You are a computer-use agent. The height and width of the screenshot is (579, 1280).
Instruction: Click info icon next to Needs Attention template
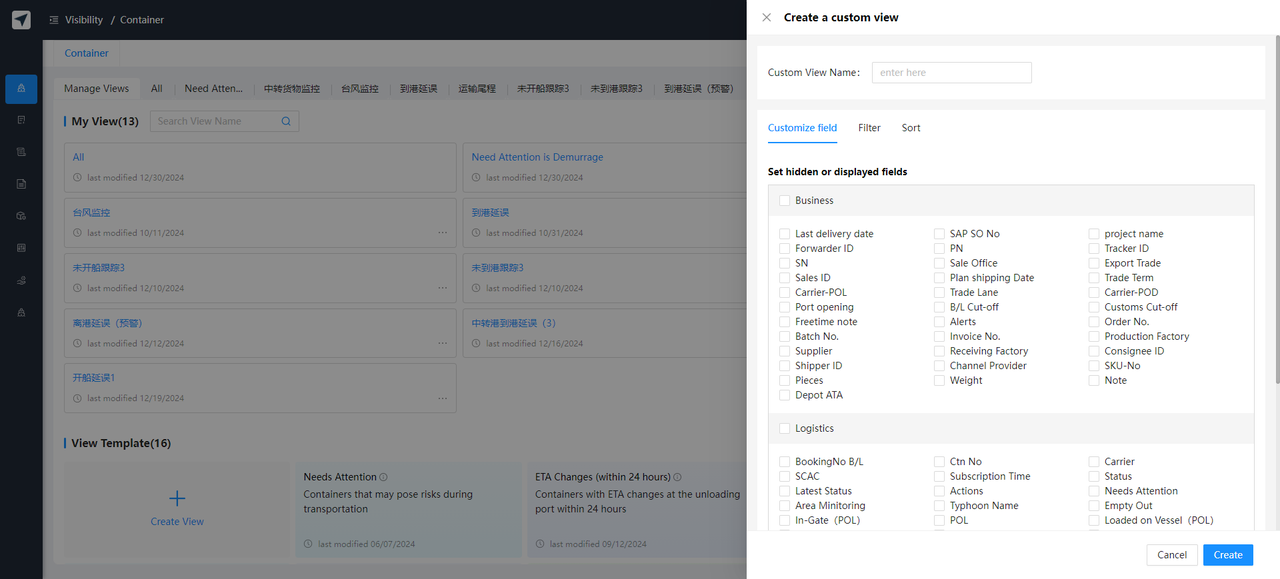[x=384, y=478]
